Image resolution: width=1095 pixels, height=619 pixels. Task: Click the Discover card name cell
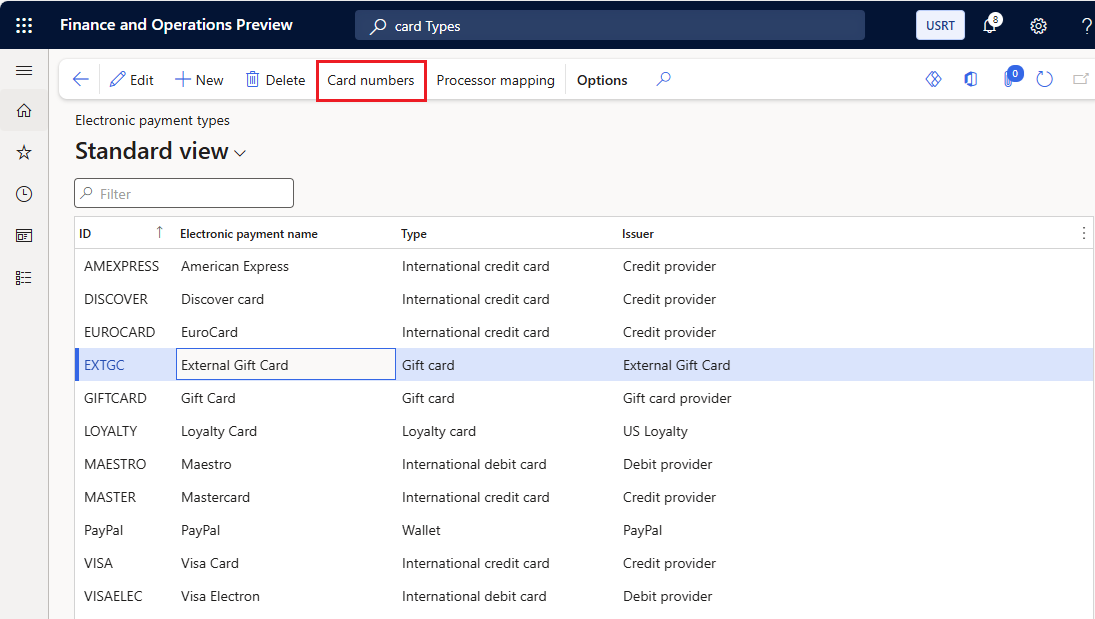pos(222,299)
